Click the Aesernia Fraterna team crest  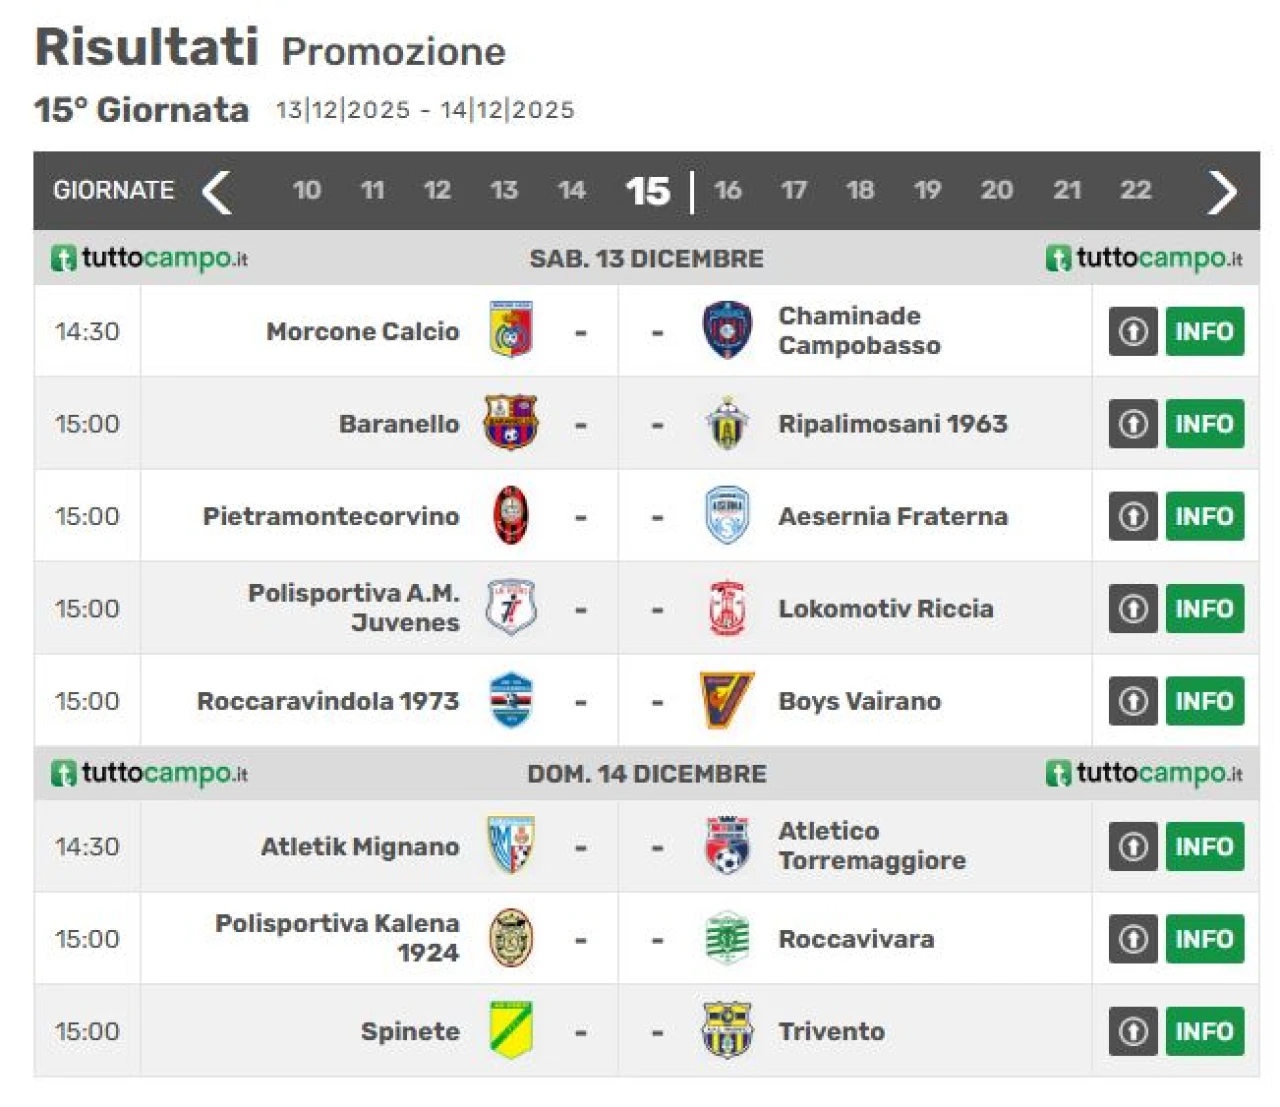pos(727,516)
